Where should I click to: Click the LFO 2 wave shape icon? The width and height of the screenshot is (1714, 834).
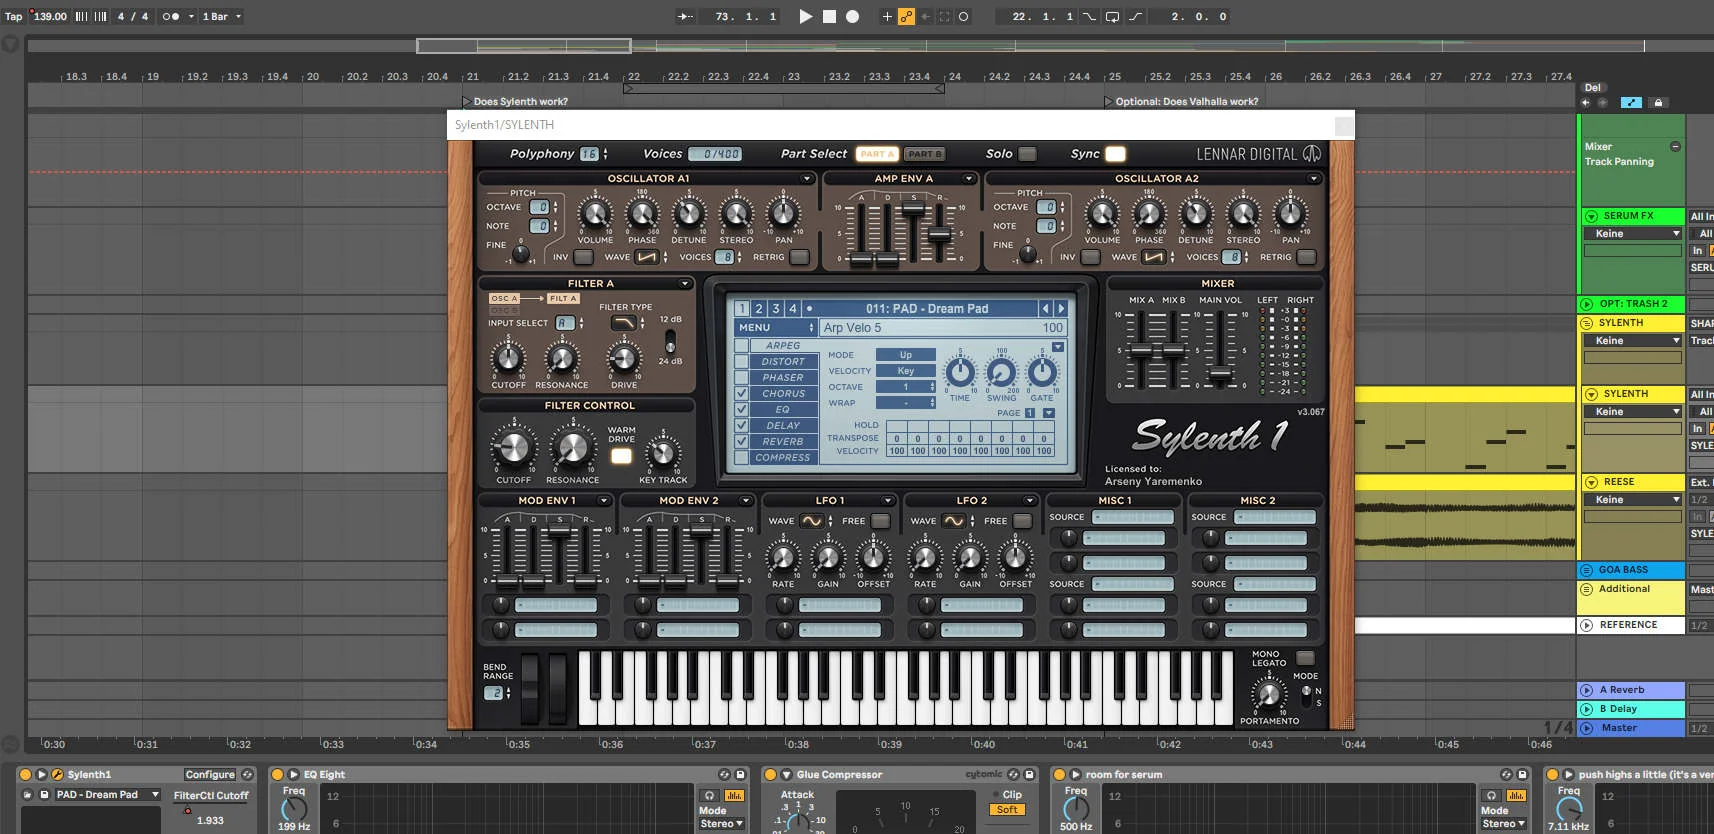tap(953, 521)
